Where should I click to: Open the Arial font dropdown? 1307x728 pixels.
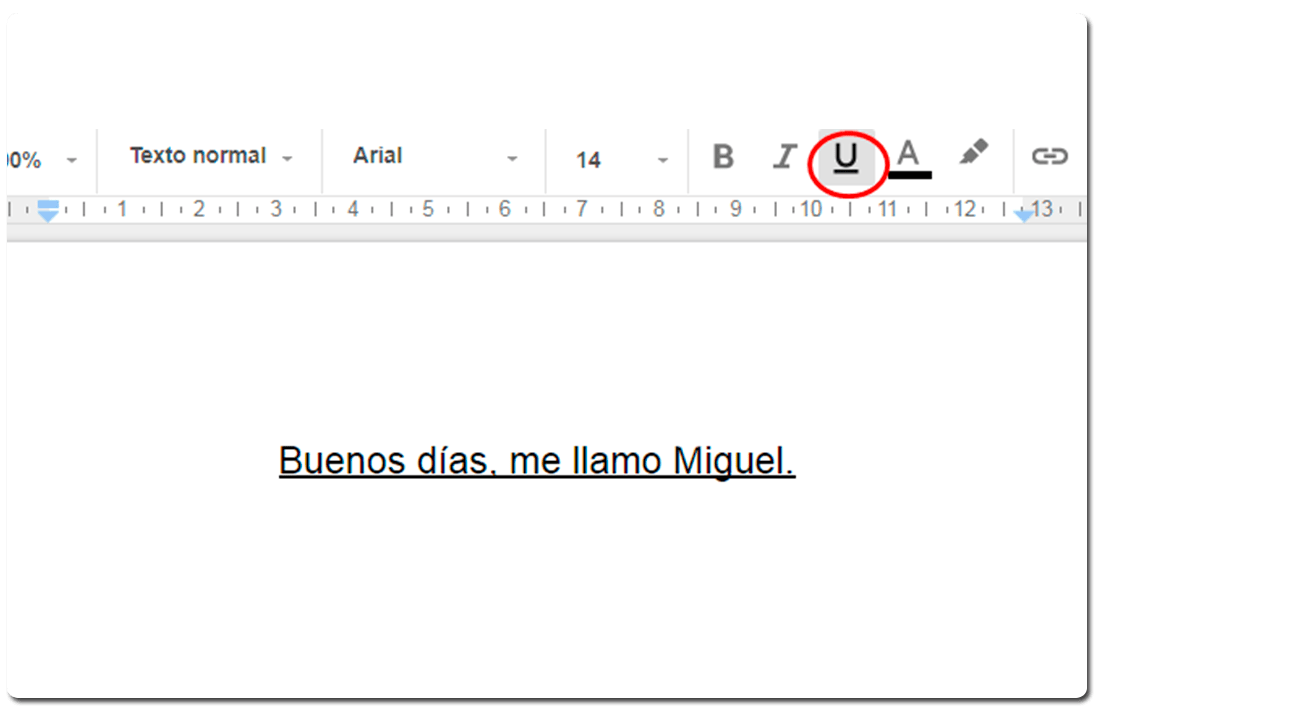point(435,157)
